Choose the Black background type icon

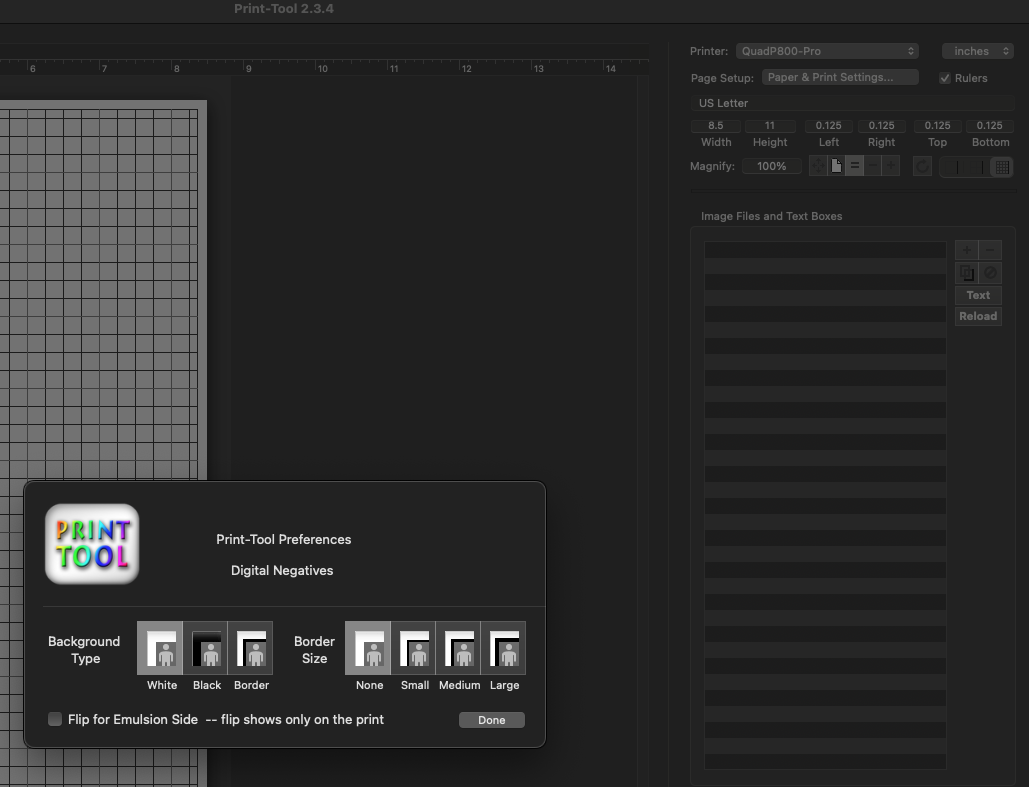click(206, 647)
